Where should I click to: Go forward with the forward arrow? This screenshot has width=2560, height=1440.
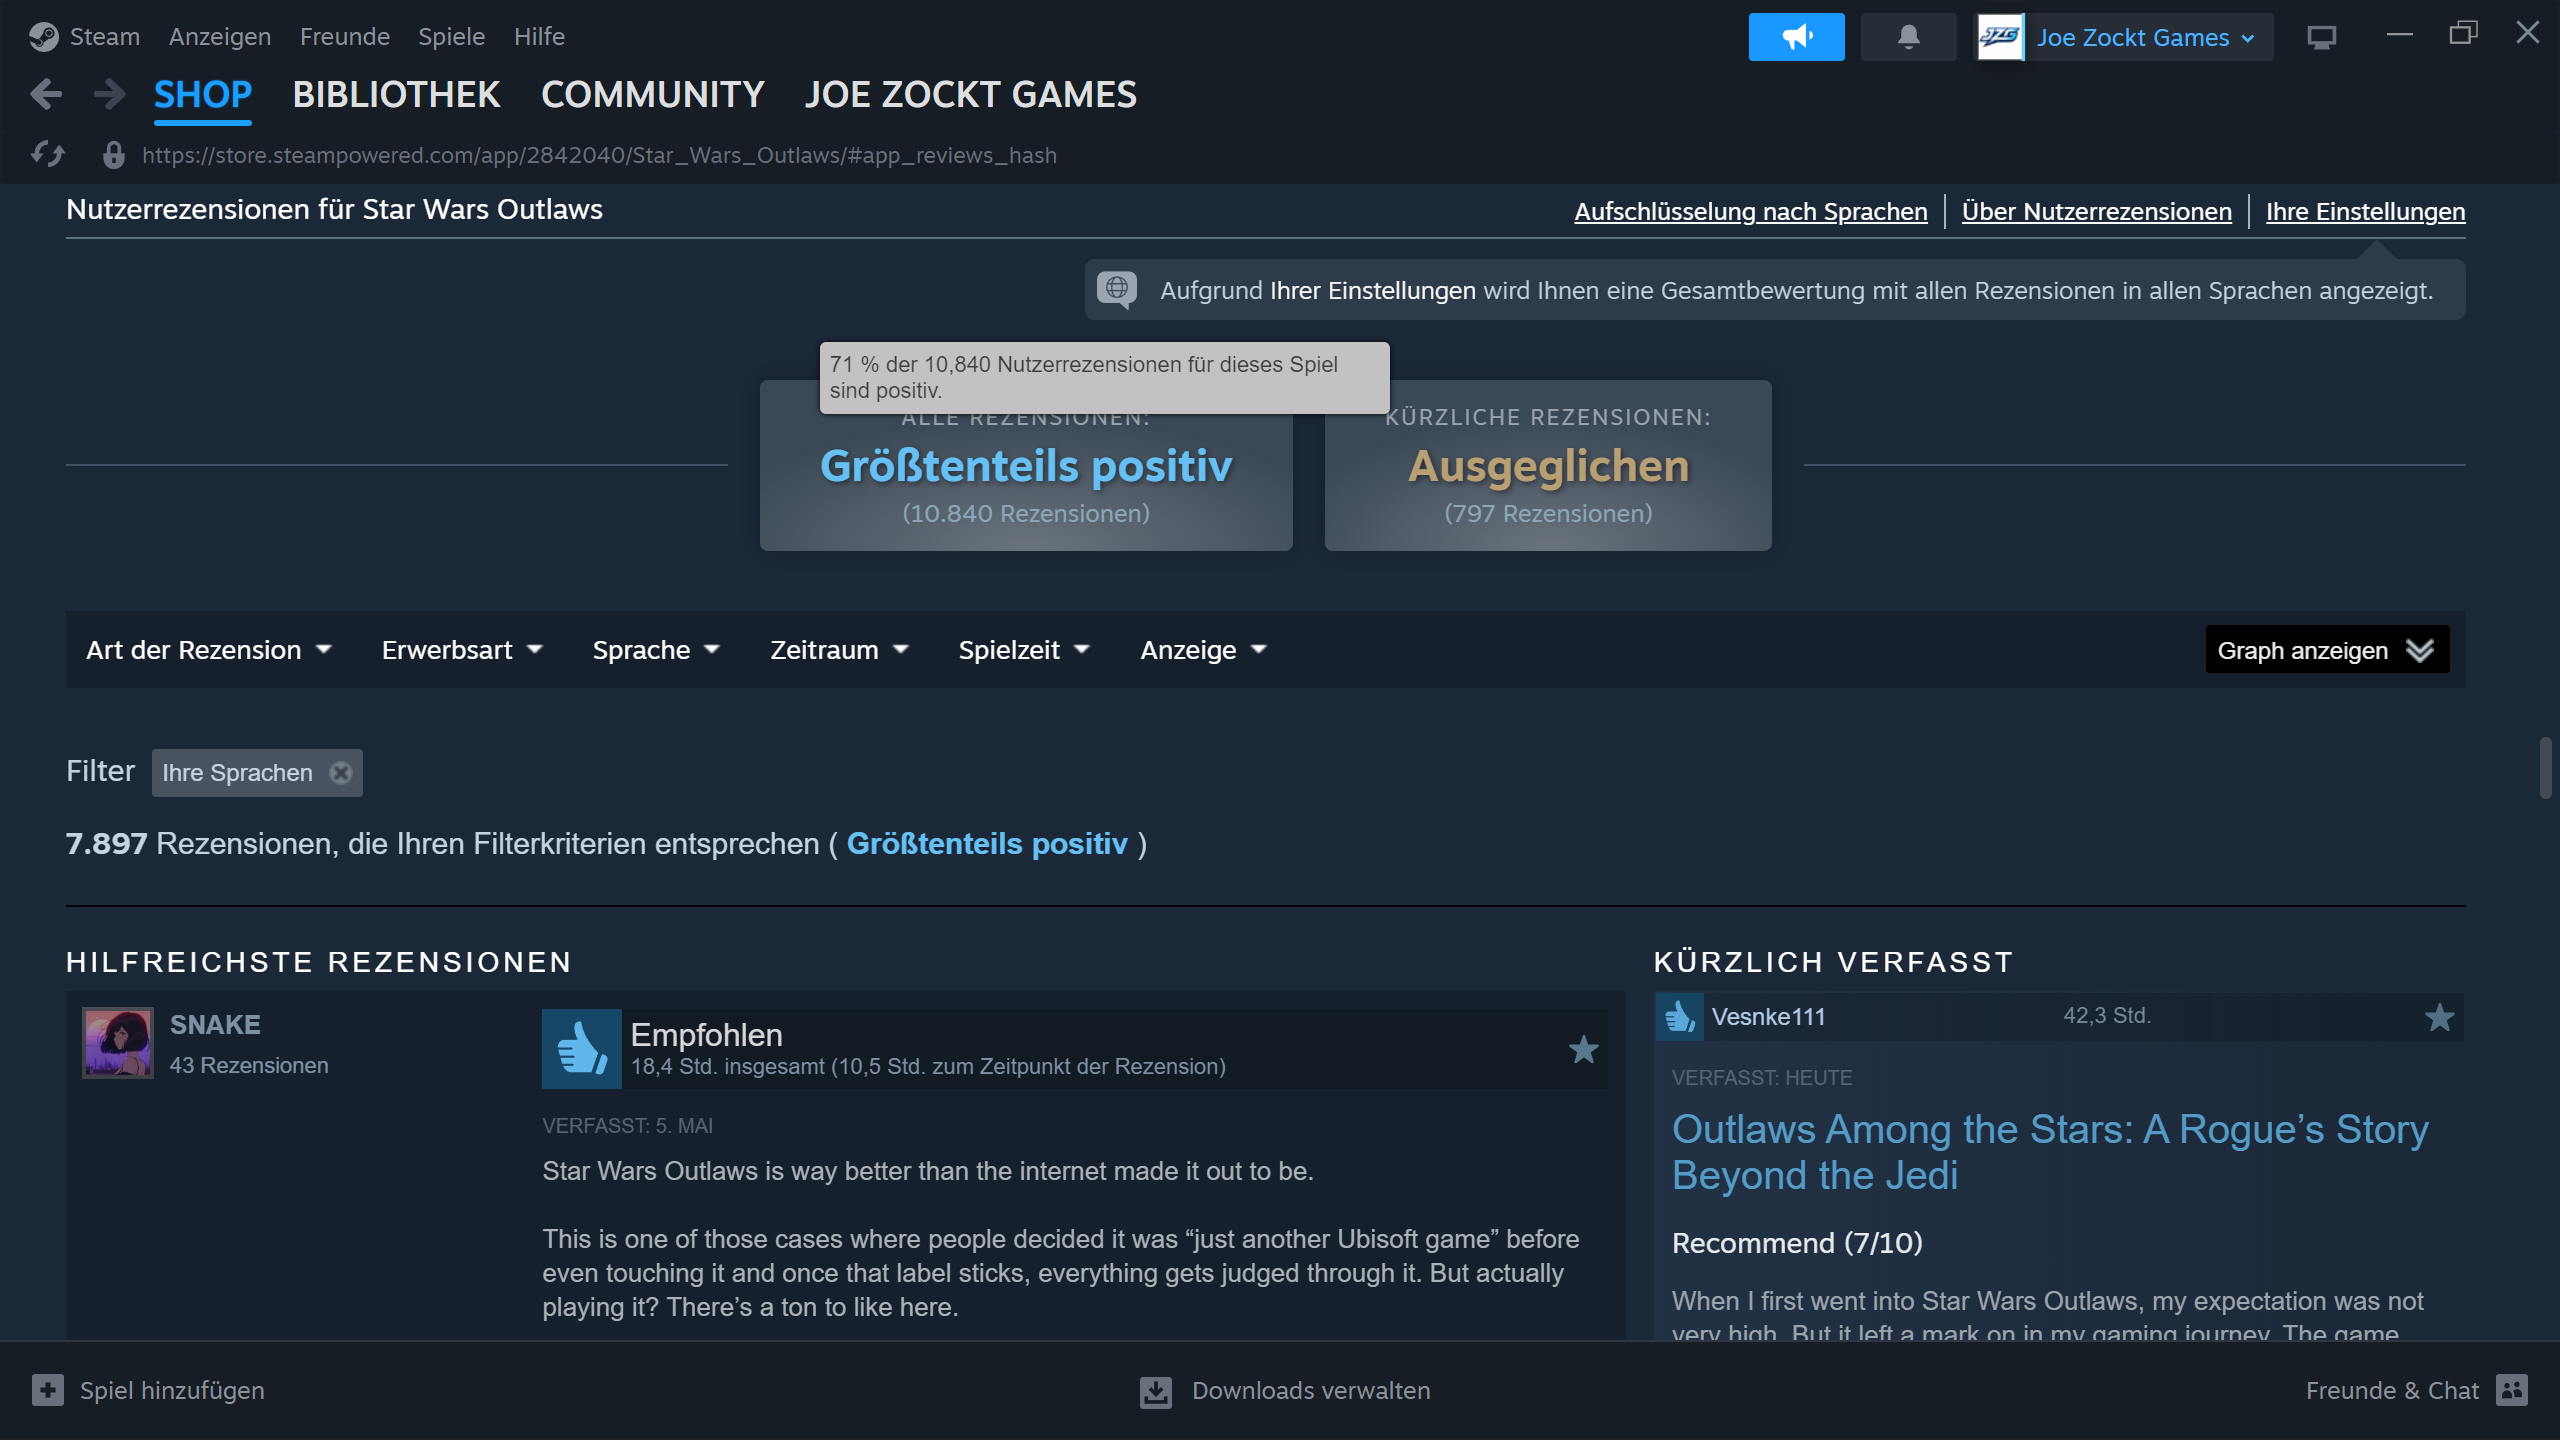pos(109,95)
